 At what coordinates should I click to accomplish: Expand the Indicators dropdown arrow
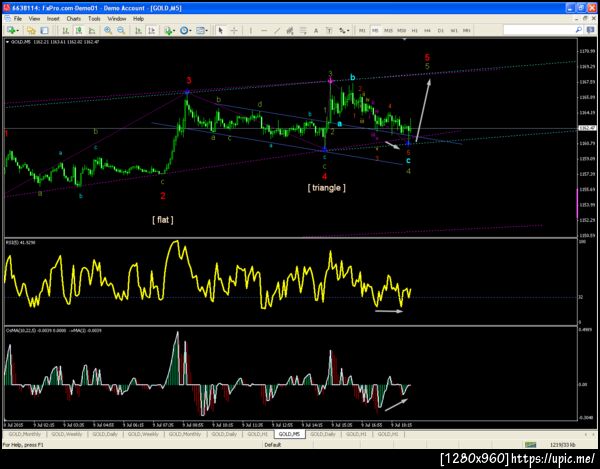click(174, 31)
